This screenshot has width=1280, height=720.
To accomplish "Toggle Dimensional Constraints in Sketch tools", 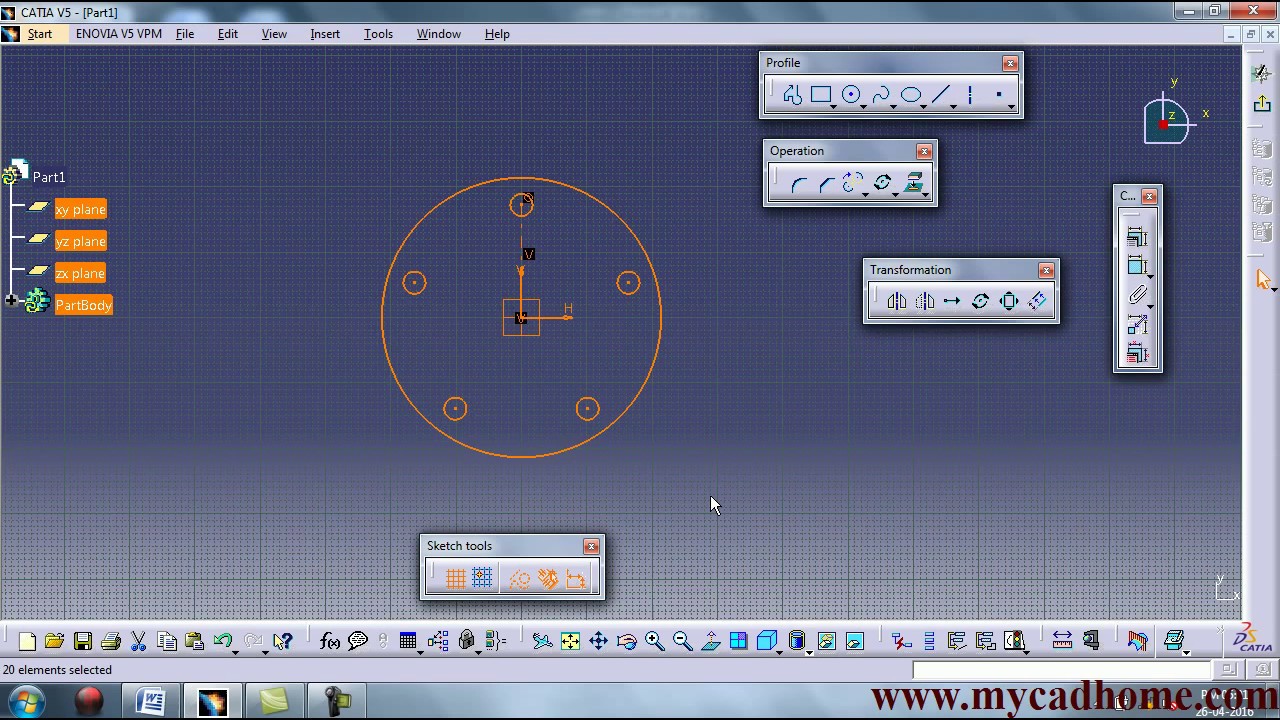I will click(x=575, y=579).
